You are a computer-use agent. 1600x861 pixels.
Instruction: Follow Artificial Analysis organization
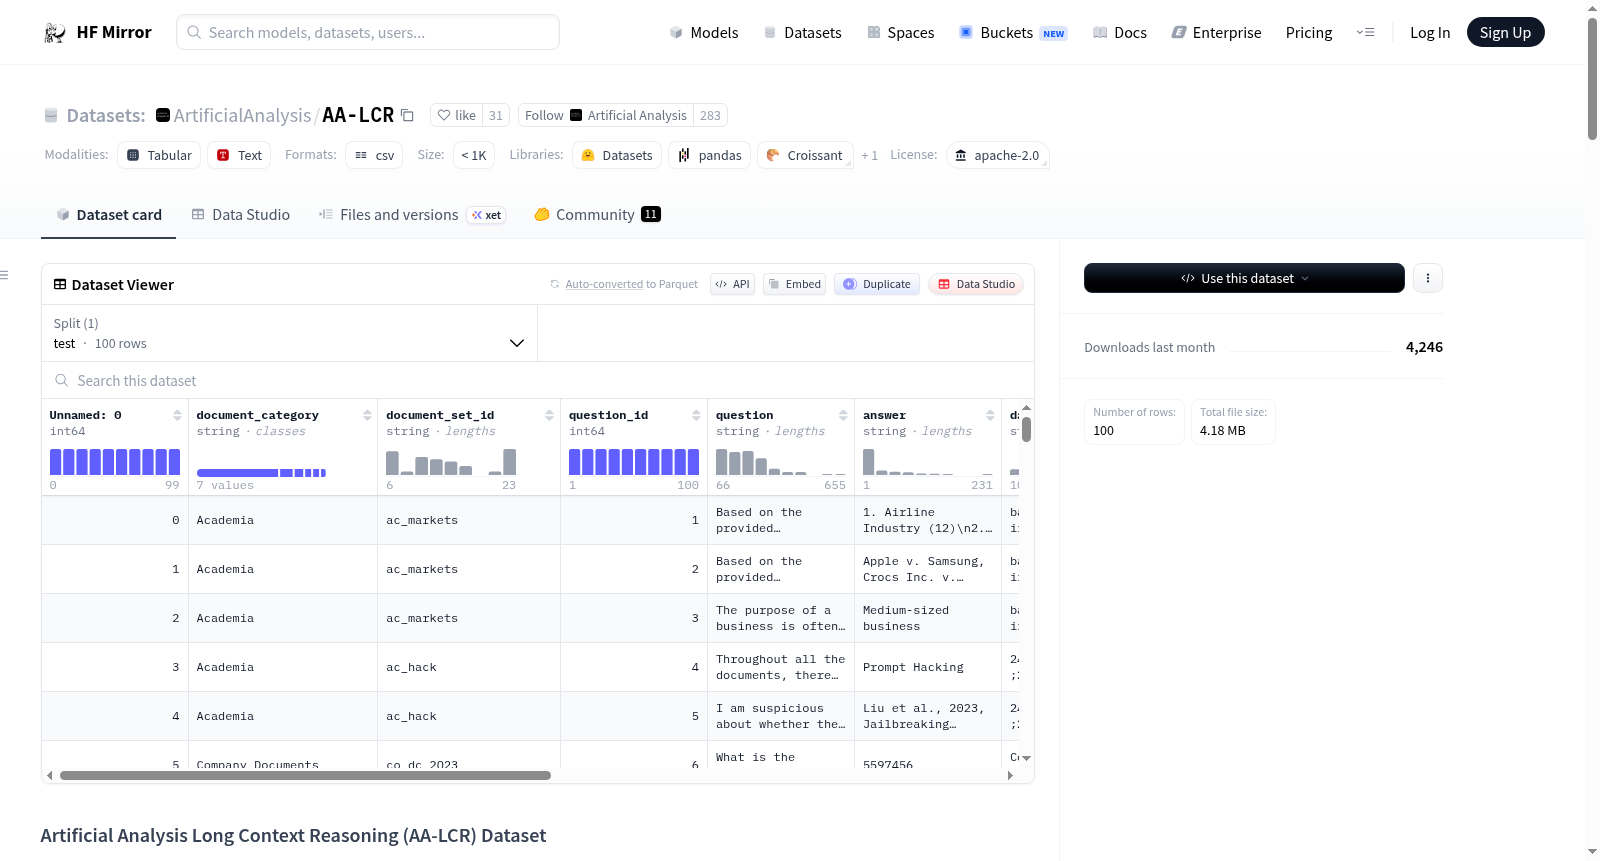coord(606,115)
